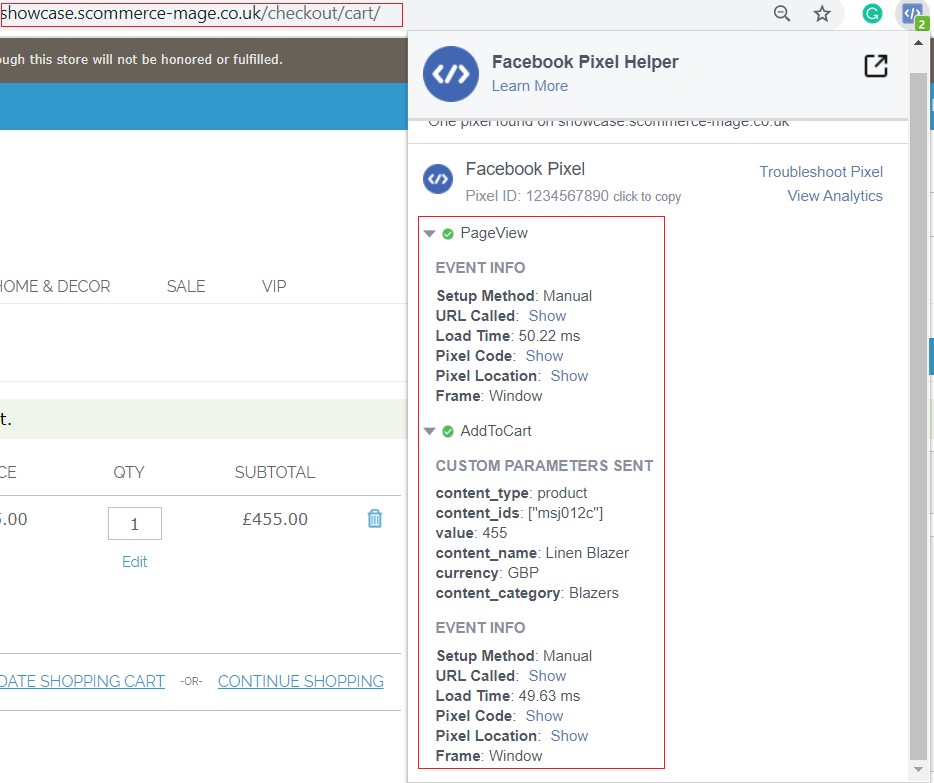Image resolution: width=934 pixels, height=783 pixels.
Task: Open the Troubleshoot Pixel link
Action: tap(821, 172)
